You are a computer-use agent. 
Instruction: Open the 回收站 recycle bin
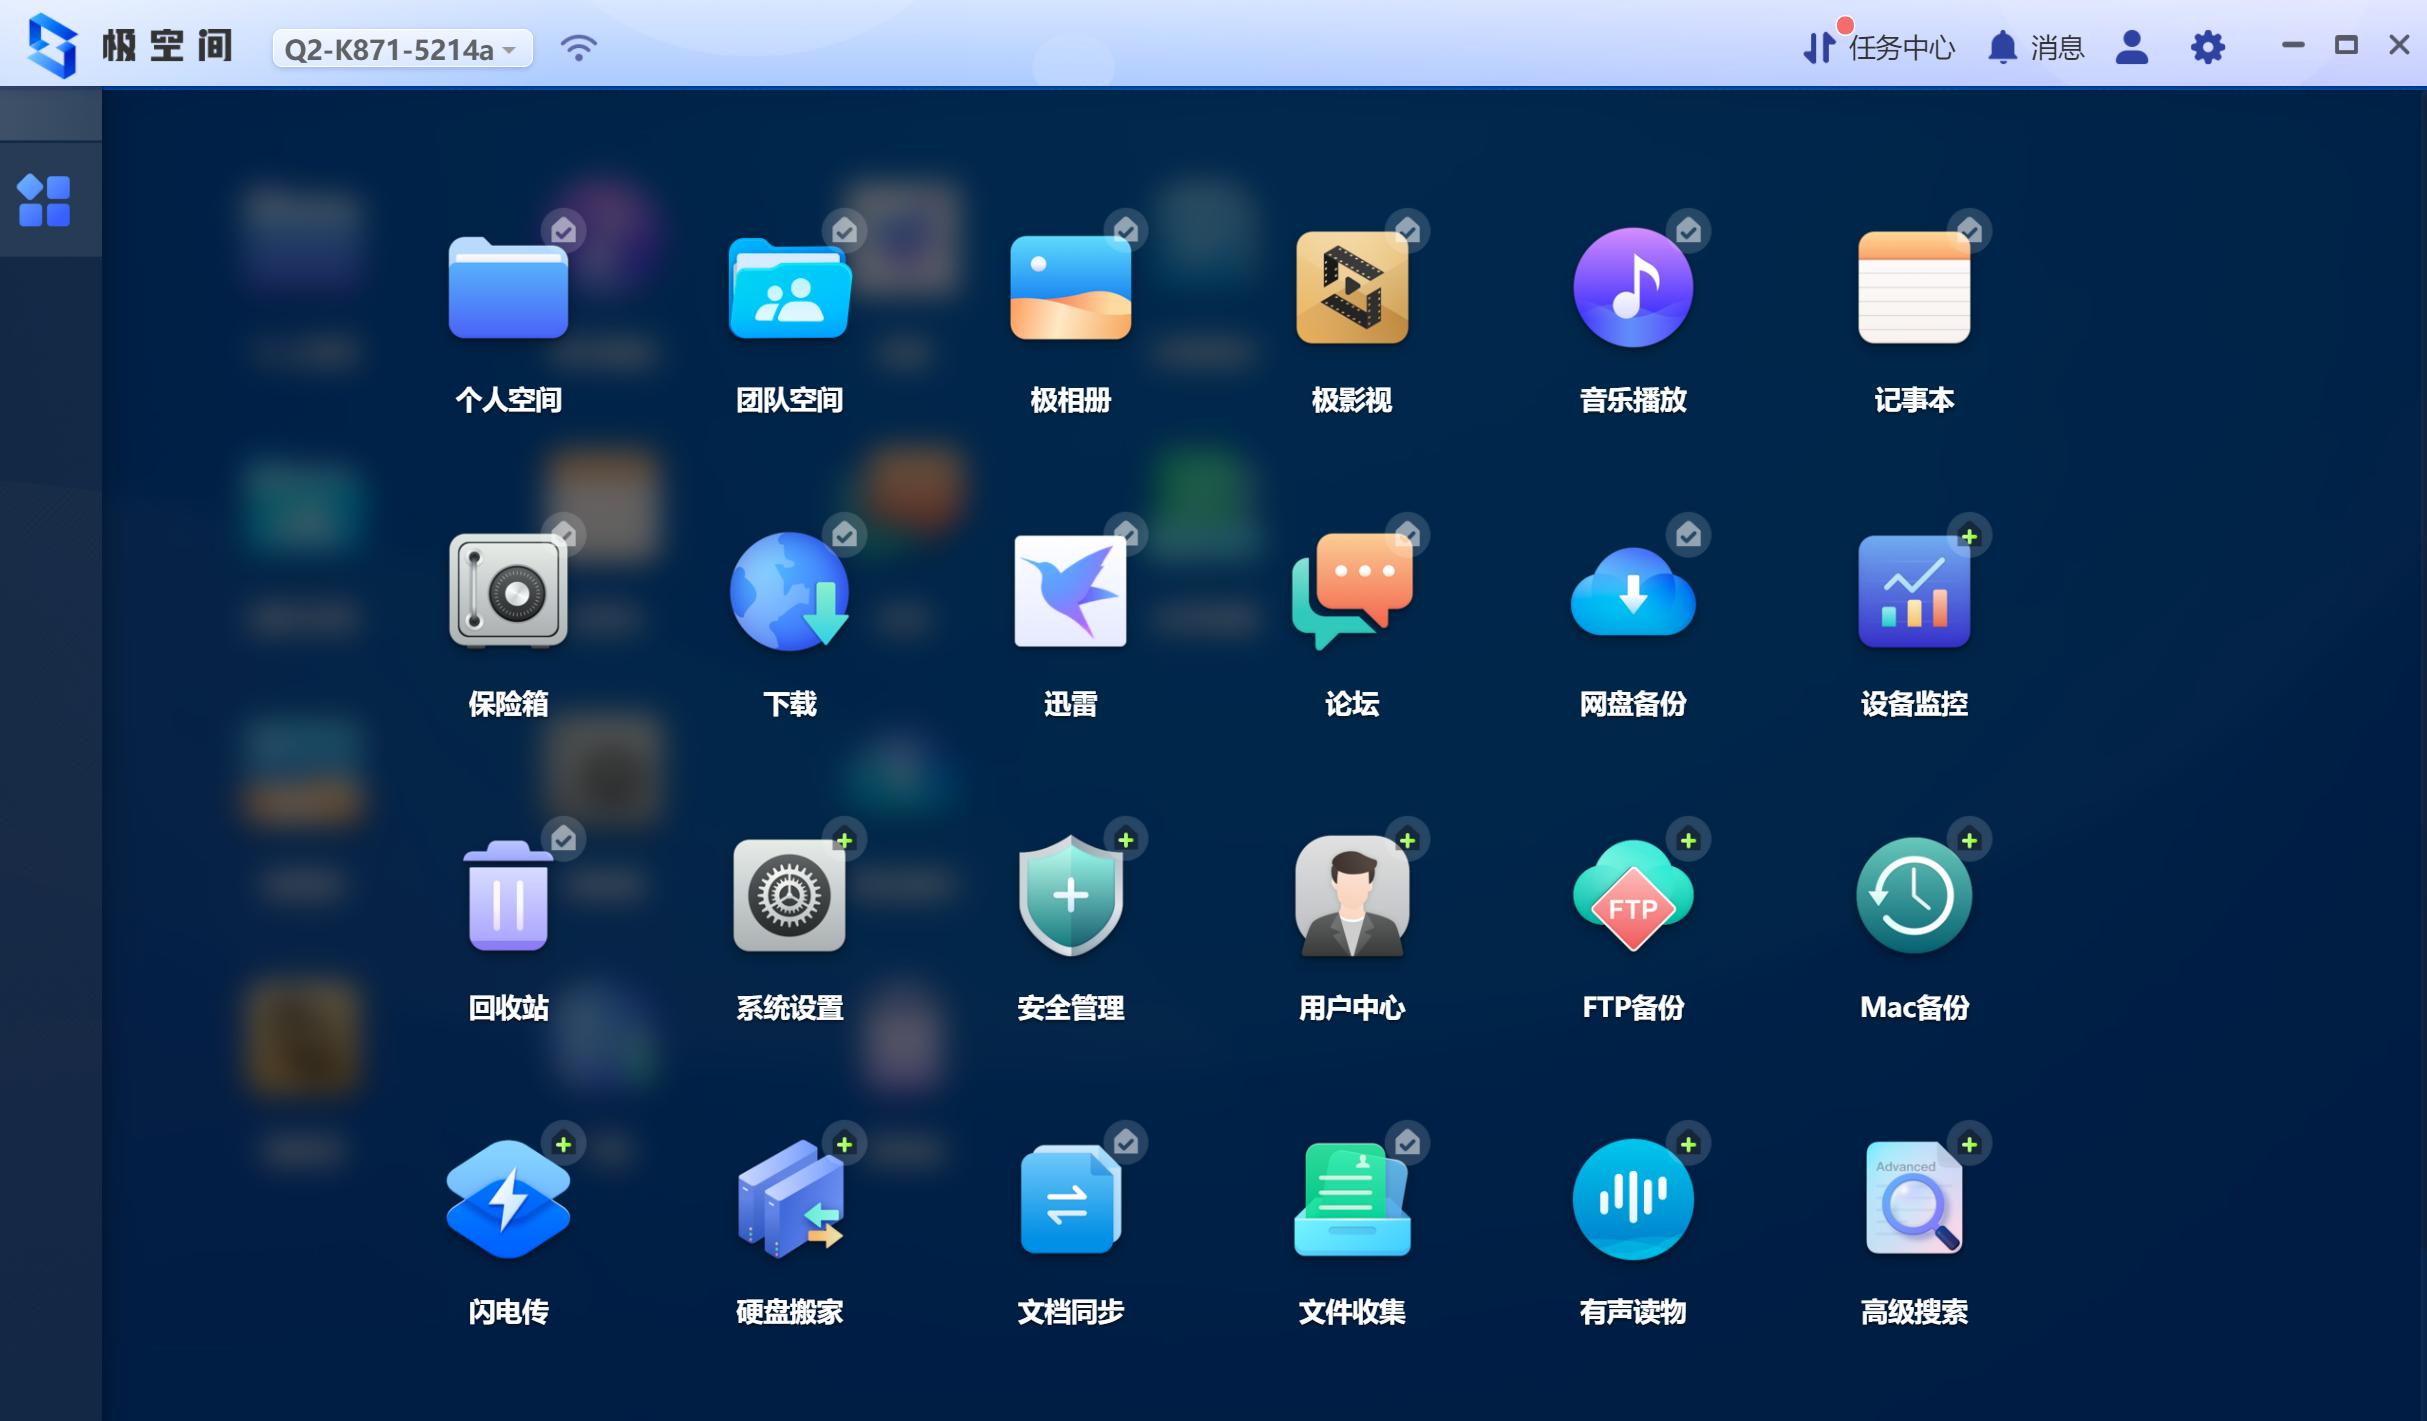[508, 897]
